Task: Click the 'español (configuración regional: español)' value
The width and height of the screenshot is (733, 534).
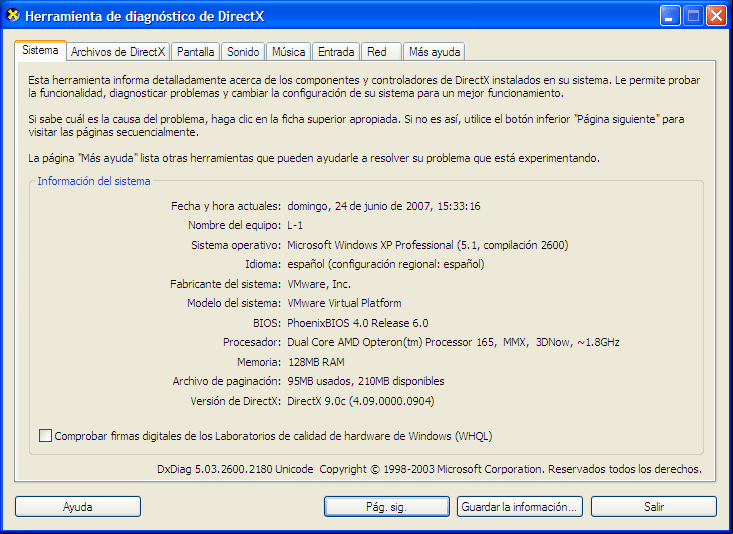Action: (x=386, y=264)
